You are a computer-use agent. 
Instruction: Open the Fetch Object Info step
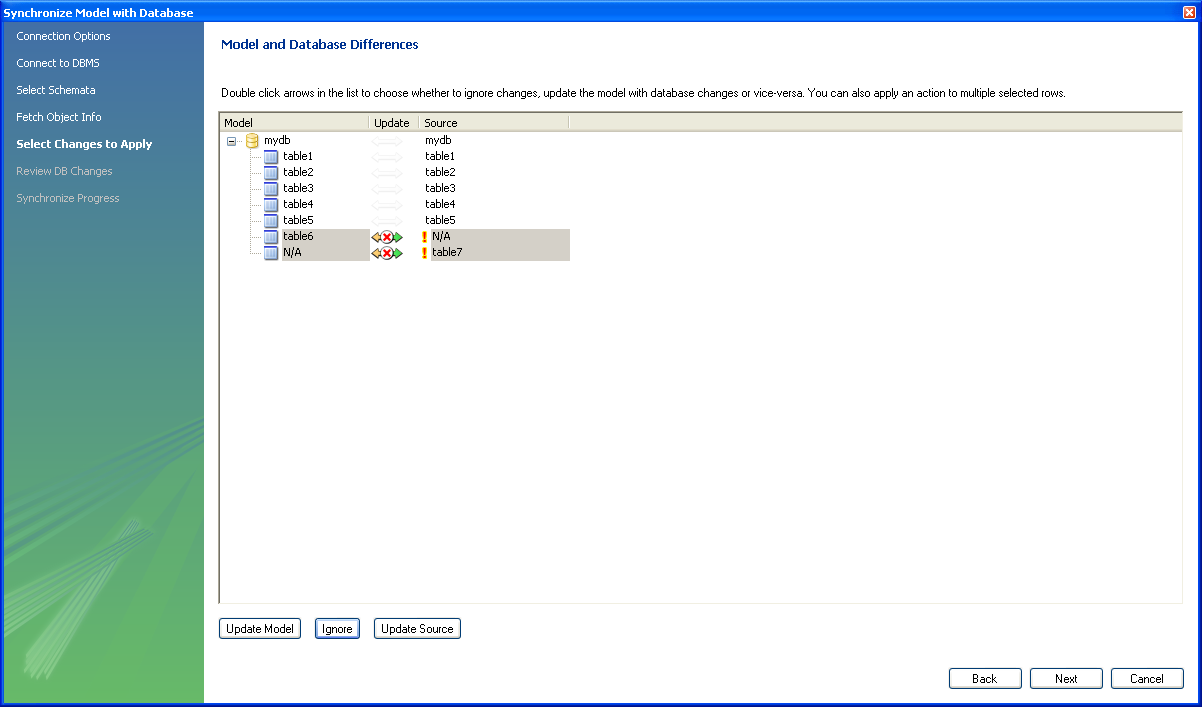click(x=59, y=117)
